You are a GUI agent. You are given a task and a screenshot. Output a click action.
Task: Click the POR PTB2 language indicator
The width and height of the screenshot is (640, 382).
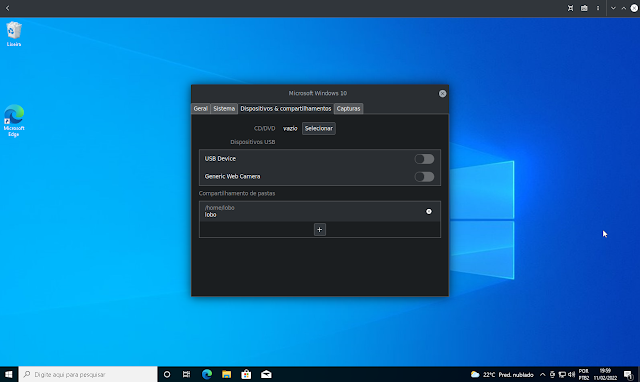[584, 374]
